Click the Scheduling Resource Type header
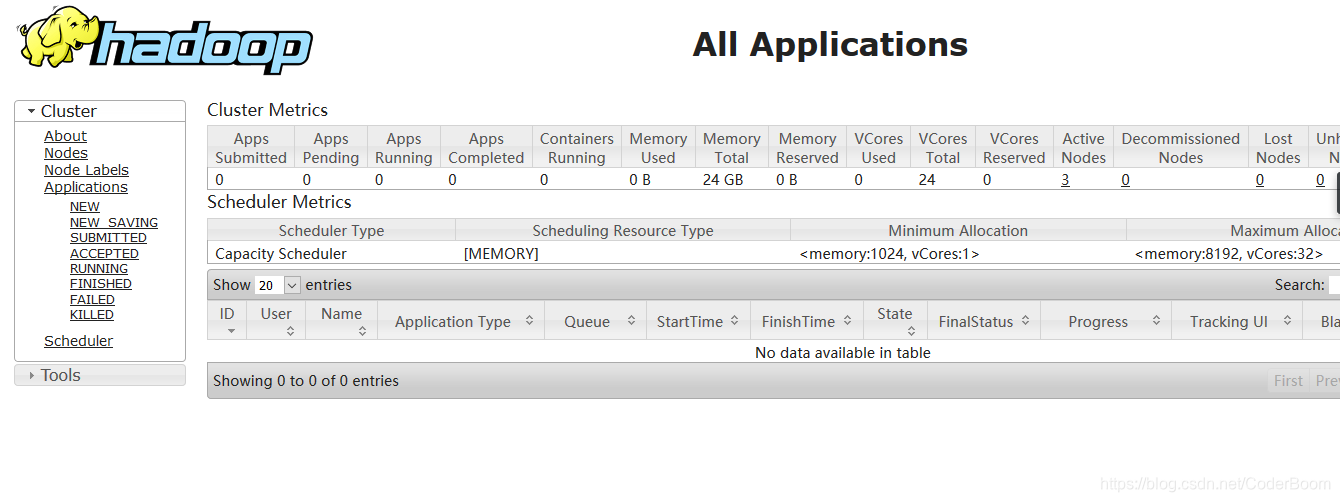The height and width of the screenshot is (502, 1340). [623, 231]
